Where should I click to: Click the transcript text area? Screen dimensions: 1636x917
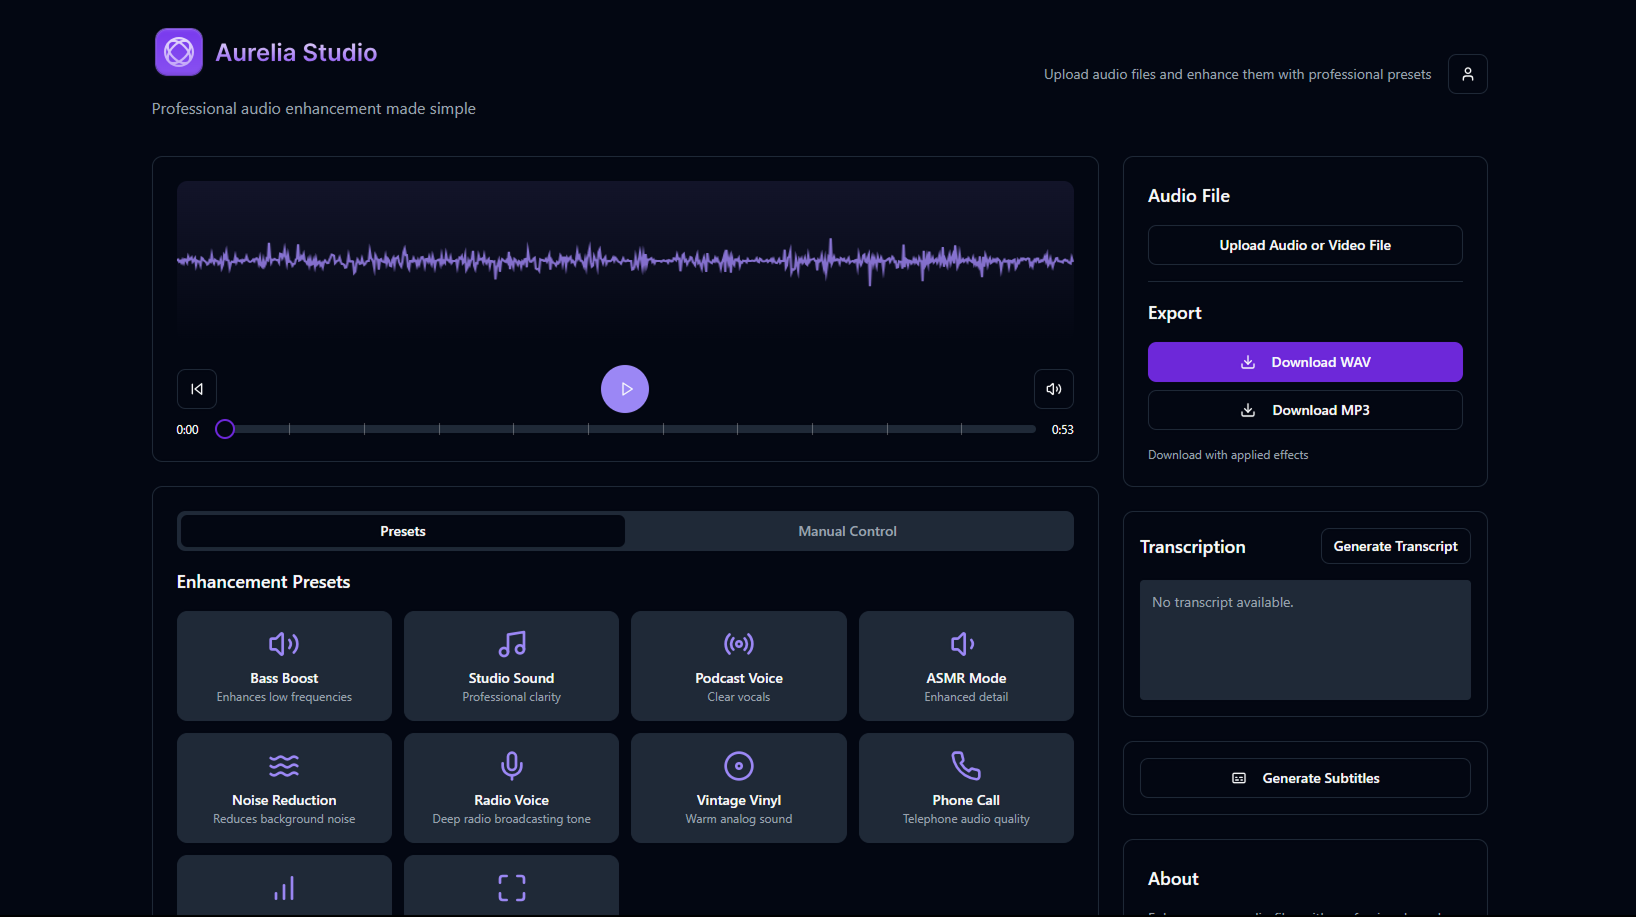coord(1305,640)
